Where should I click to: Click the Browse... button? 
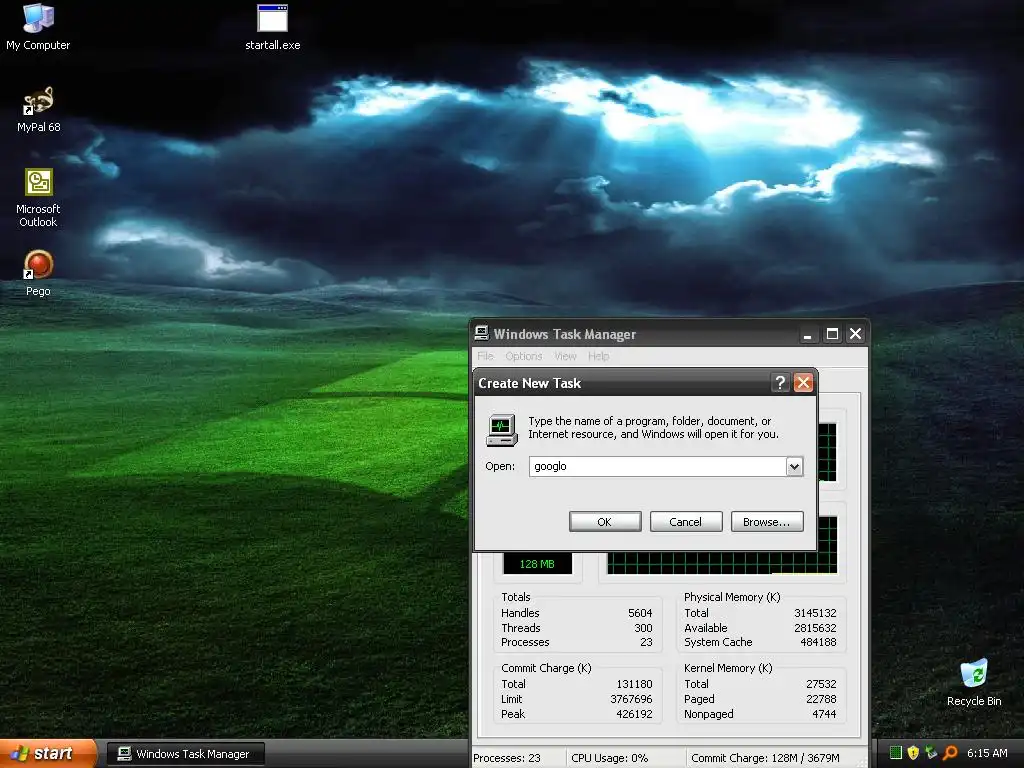click(x=767, y=522)
